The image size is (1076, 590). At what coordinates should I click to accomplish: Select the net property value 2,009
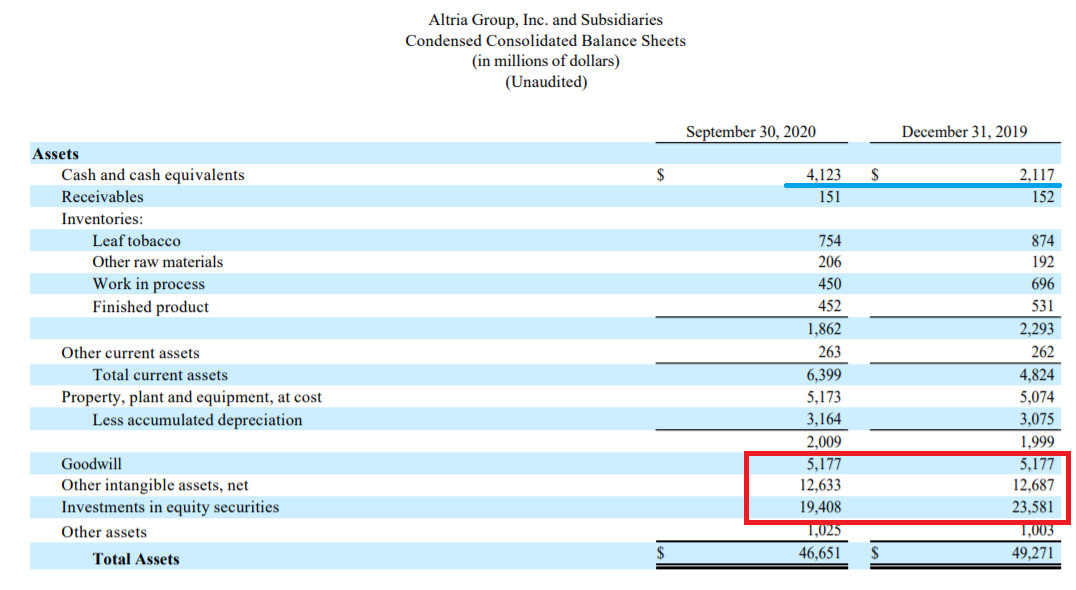pos(823,442)
